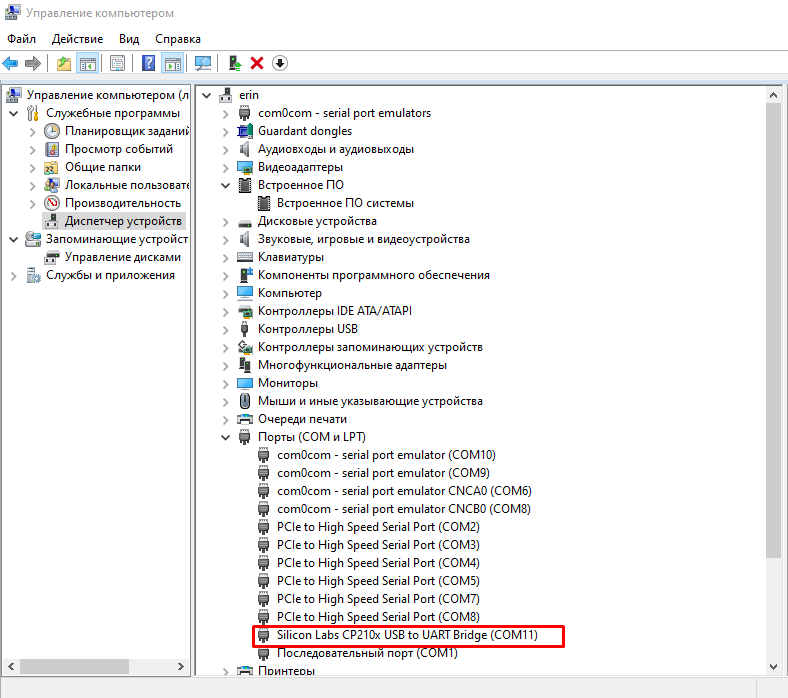The width and height of the screenshot is (788, 698).
Task: Collapse Служебные программы in left tree
Action: tap(14, 114)
